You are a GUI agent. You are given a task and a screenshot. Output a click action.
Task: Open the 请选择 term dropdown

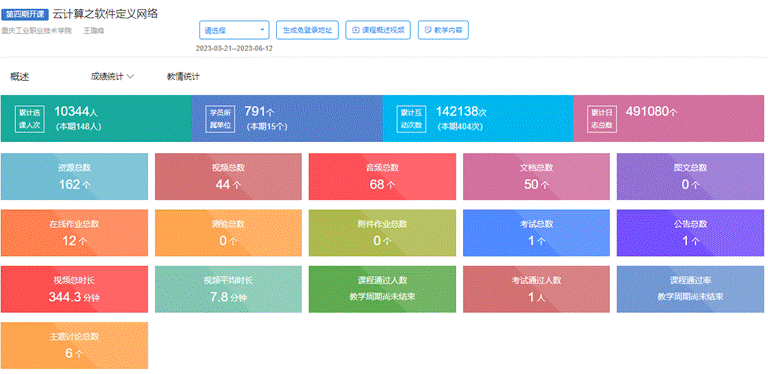pos(234,30)
